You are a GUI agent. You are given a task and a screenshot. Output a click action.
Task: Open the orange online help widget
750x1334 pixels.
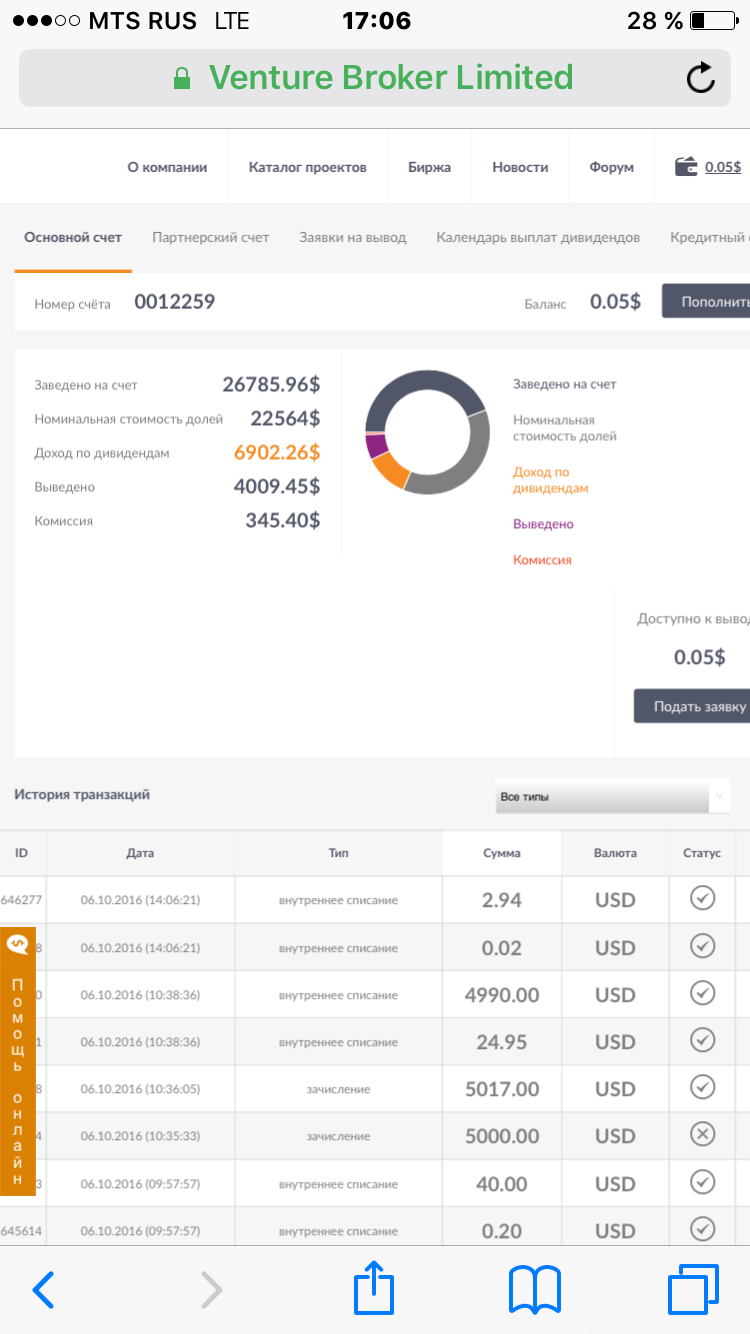coord(18,1061)
